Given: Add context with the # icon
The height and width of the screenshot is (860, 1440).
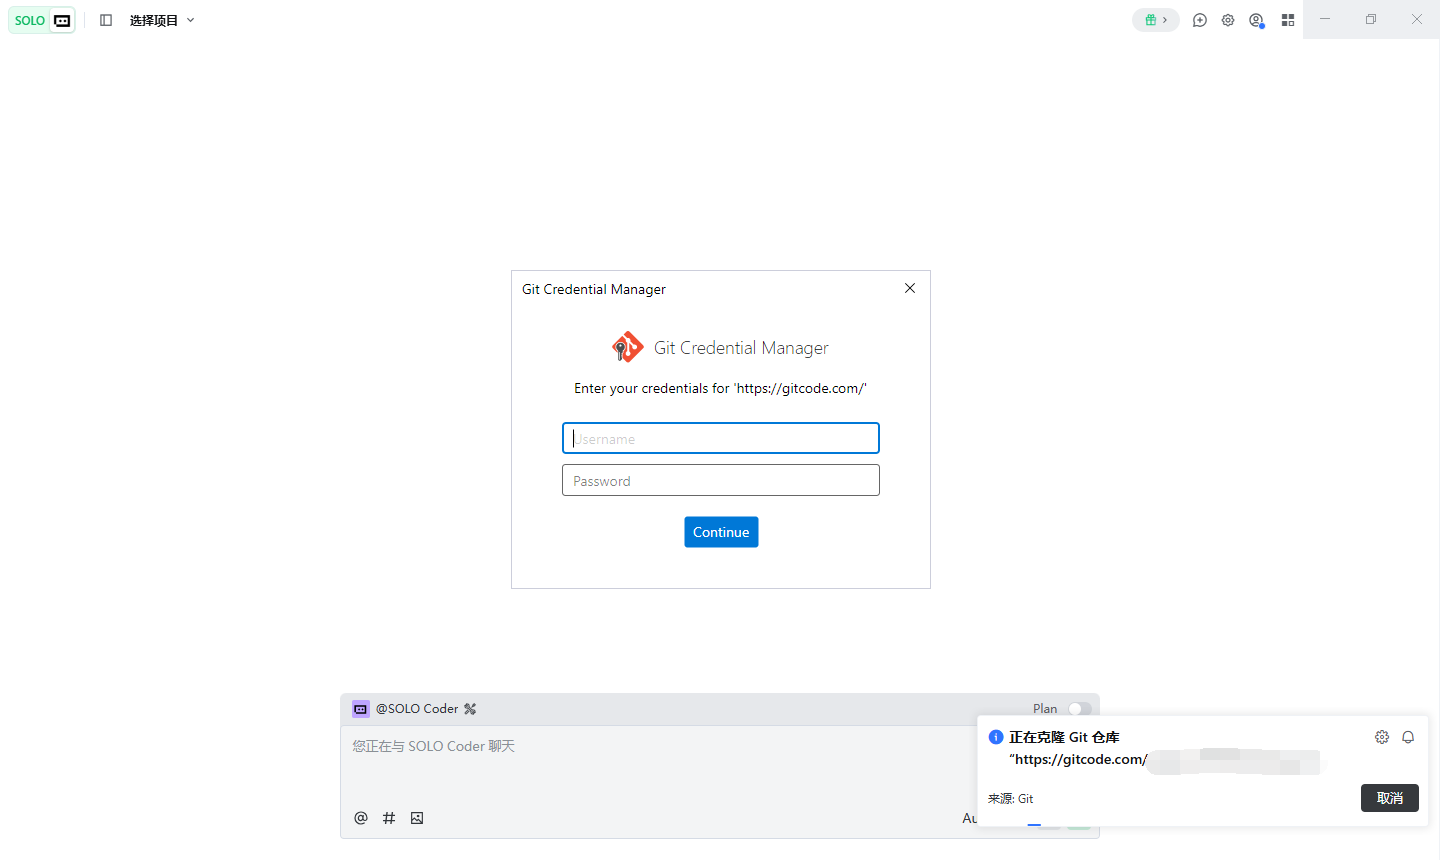Looking at the screenshot, I should click(x=389, y=818).
